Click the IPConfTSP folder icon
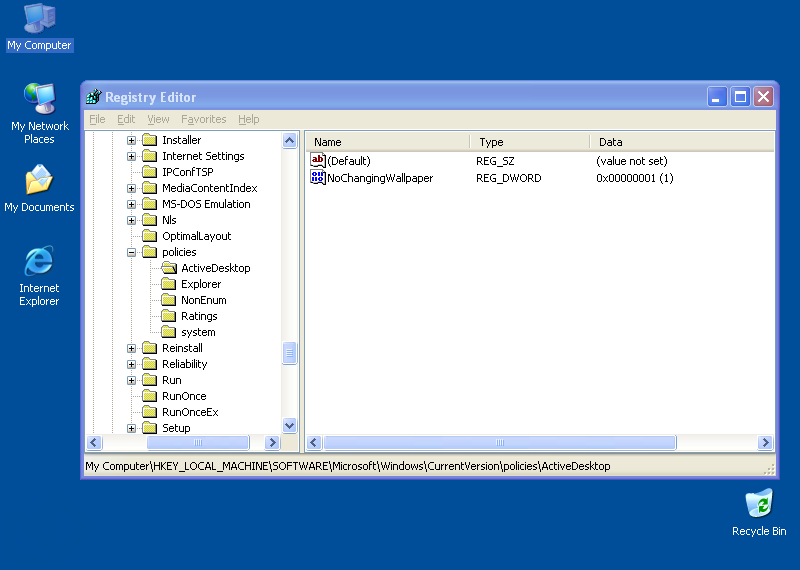Image resolution: width=800 pixels, height=570 pixels. [149, 172]
